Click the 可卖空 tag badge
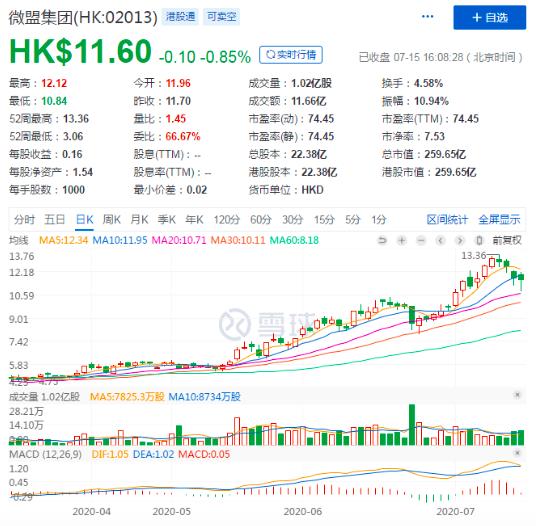 point(222,17)
